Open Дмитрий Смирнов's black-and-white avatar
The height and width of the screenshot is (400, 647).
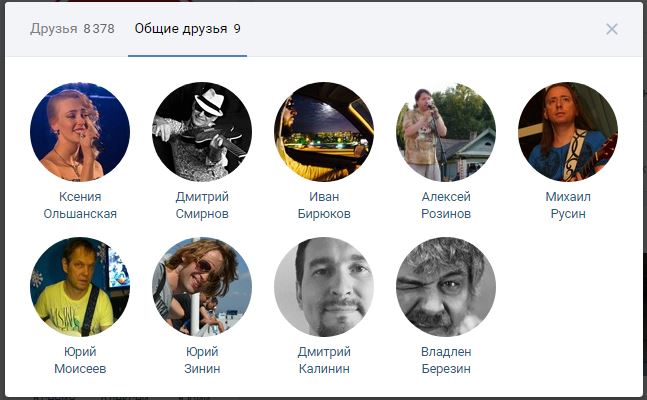(x=202, y=132)
